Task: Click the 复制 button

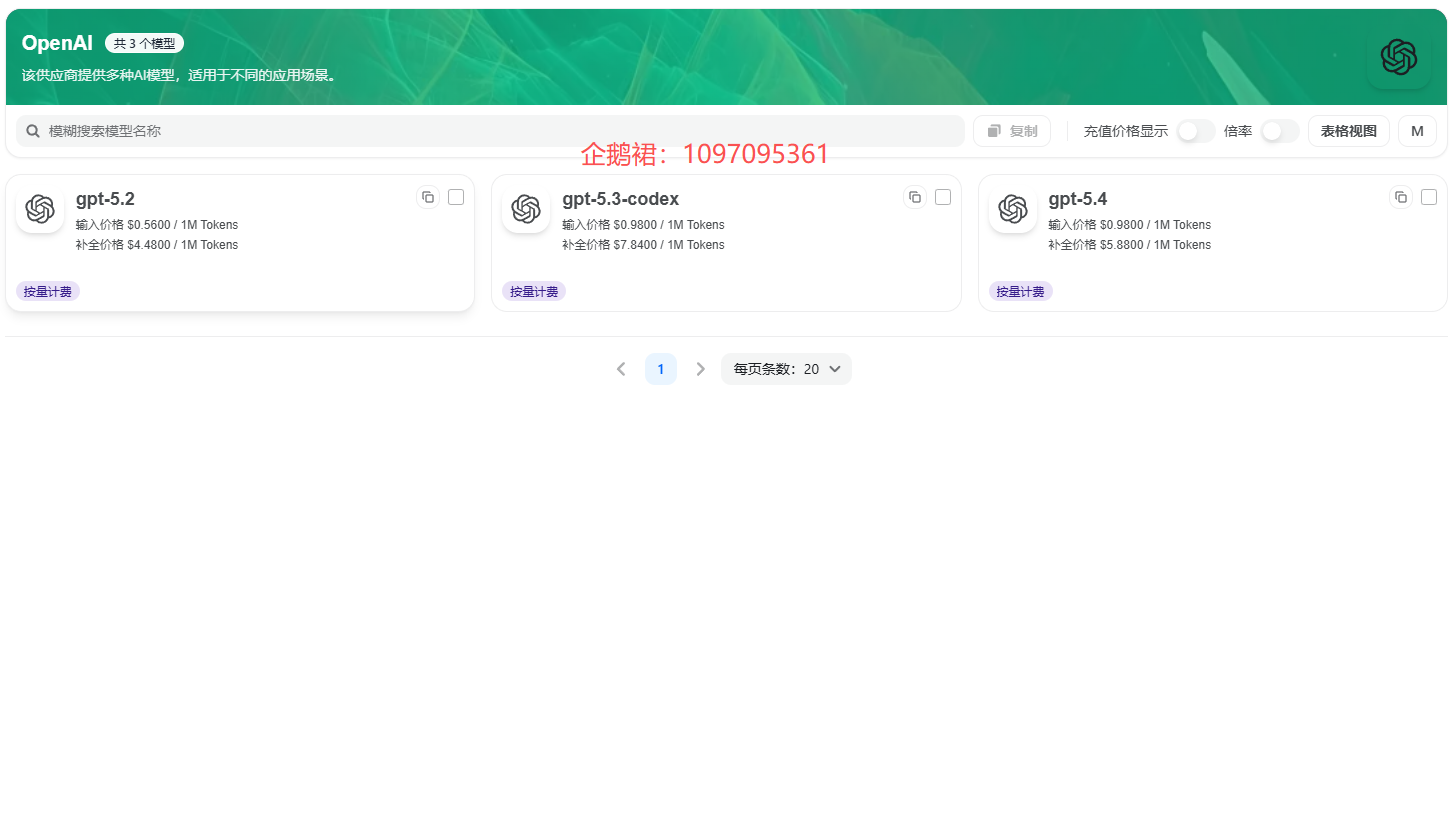Action: (x=1012, y=131)
